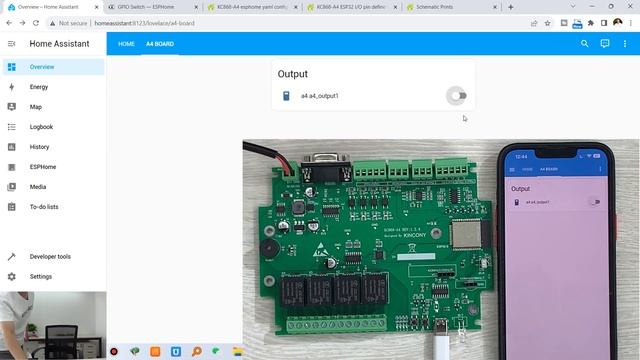This screenshot has height=360, width=640.
Task: Open the Media panel
Action: pyautogui.click(x=53, y=187)
